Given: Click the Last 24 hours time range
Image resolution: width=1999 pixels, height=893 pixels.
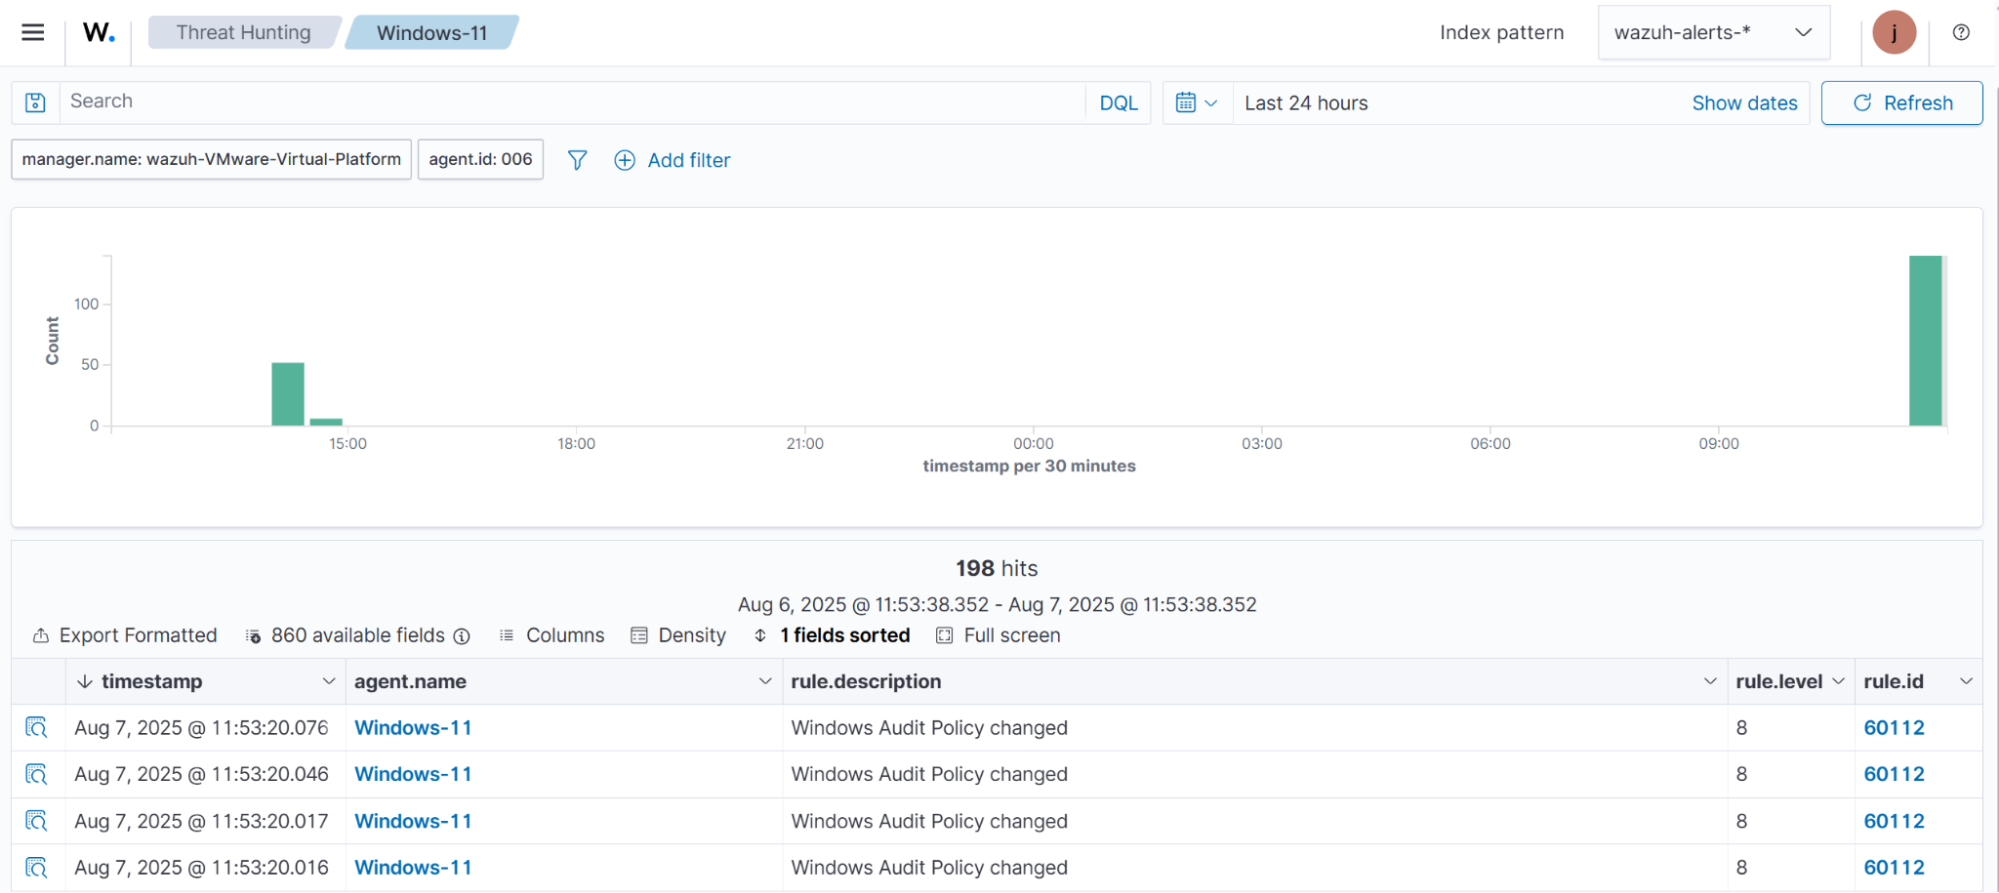Looking at the screenshot, I should point(1306,103).
